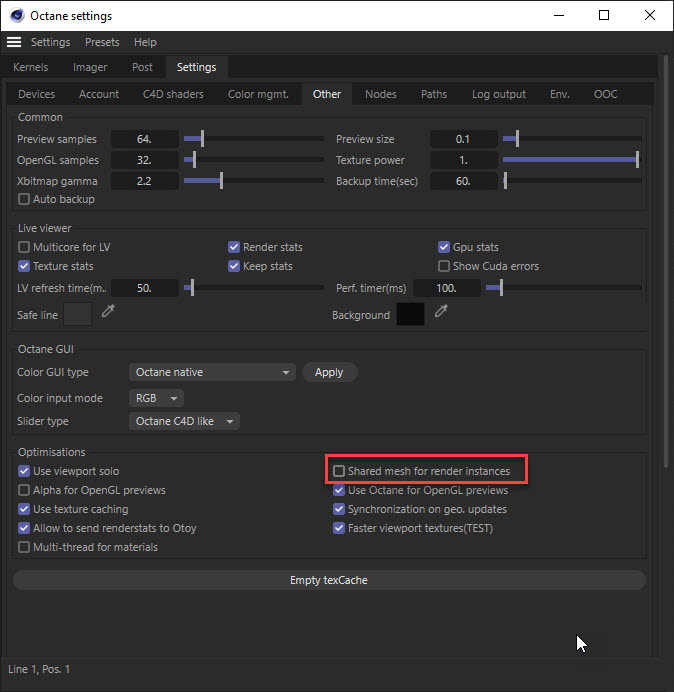
Task: Click the Safe line color swatch
Action: click(x=78, y=314)
